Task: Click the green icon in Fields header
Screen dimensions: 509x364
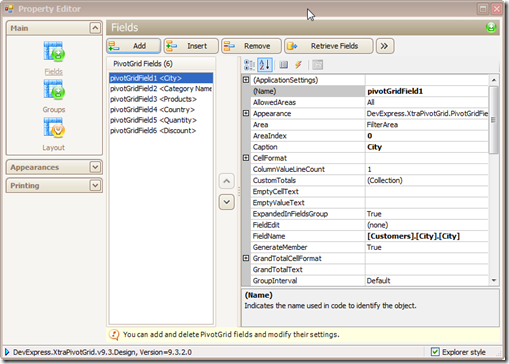Action: [491, 27]
